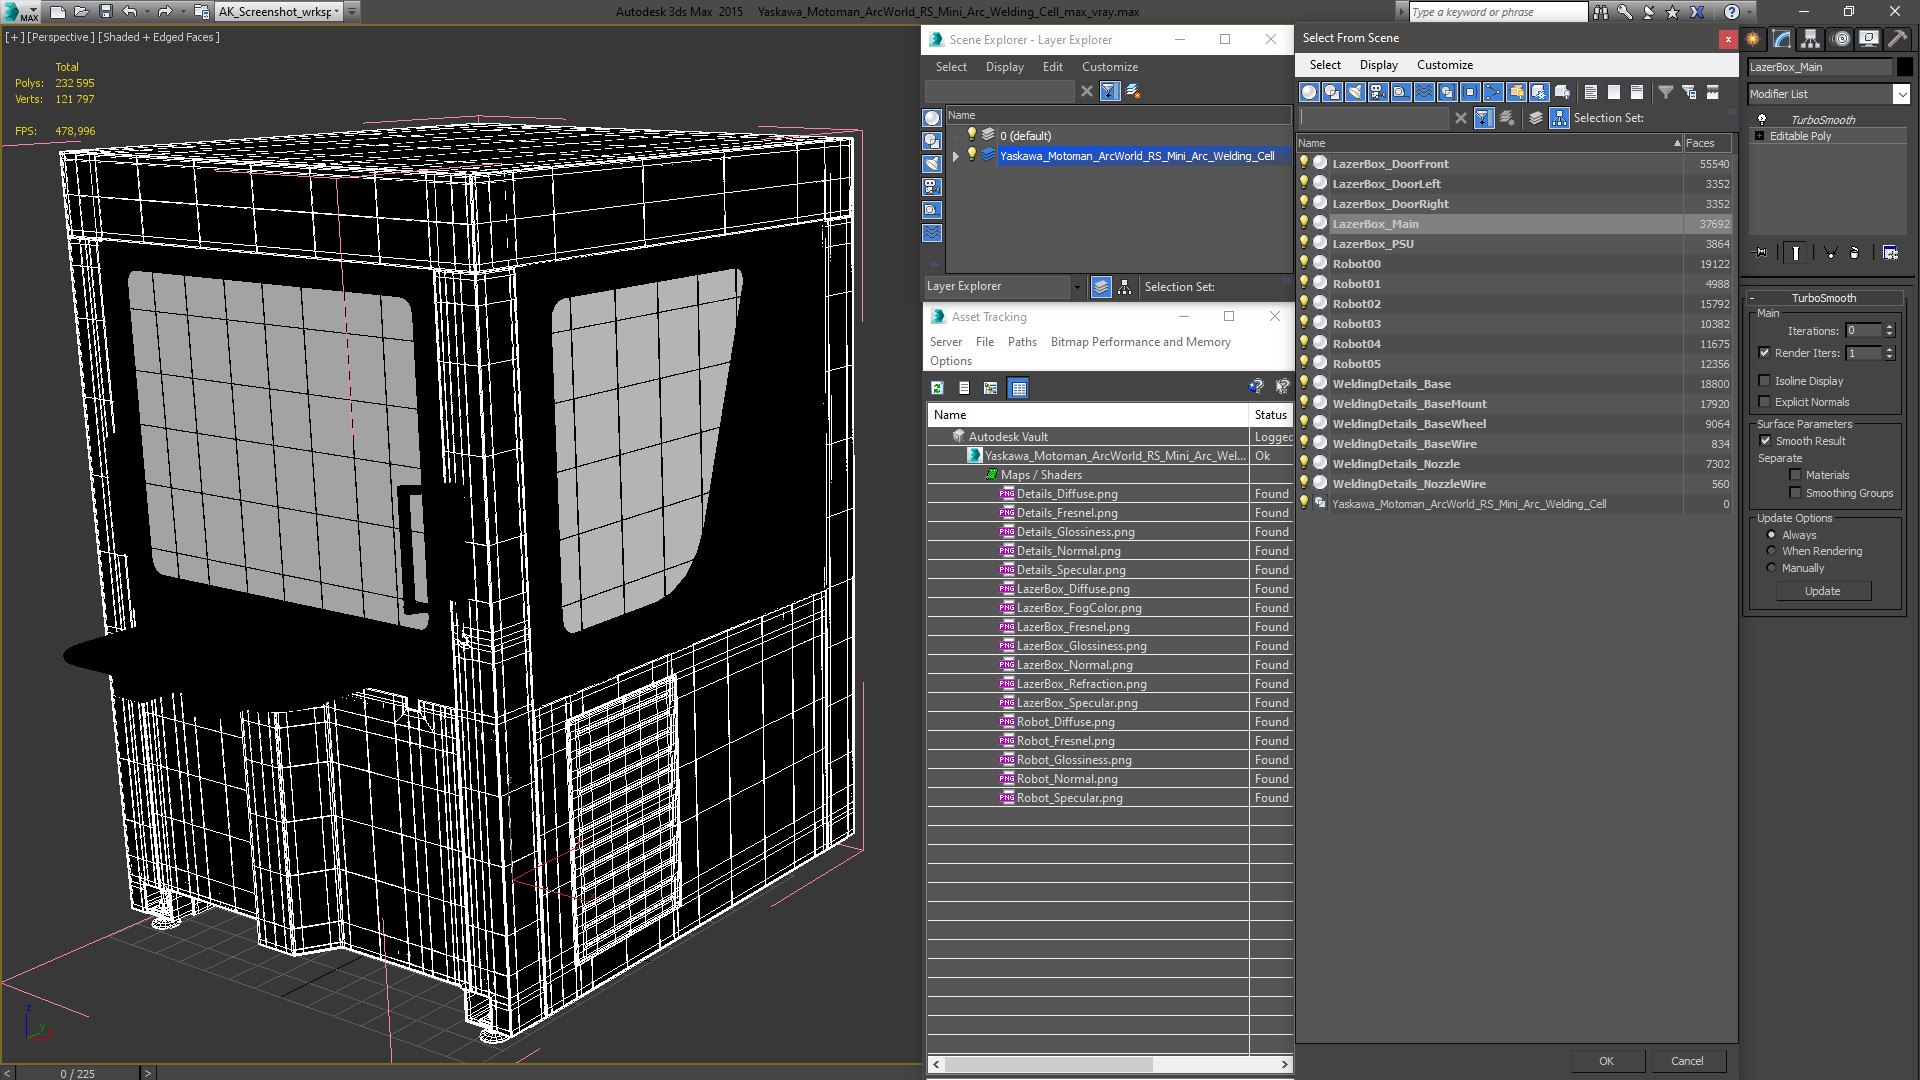Click Undo arrow in quick access toolbar

click(x=129, y=12)
